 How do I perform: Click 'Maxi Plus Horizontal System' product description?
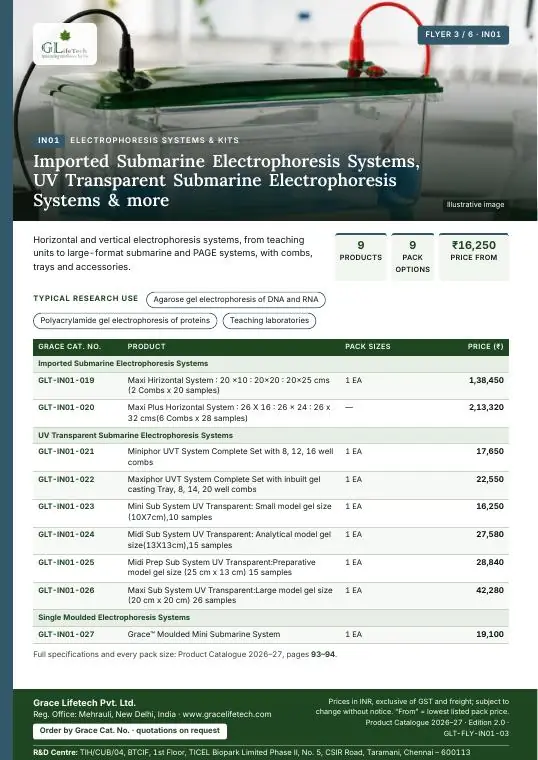tap(229, 412)
